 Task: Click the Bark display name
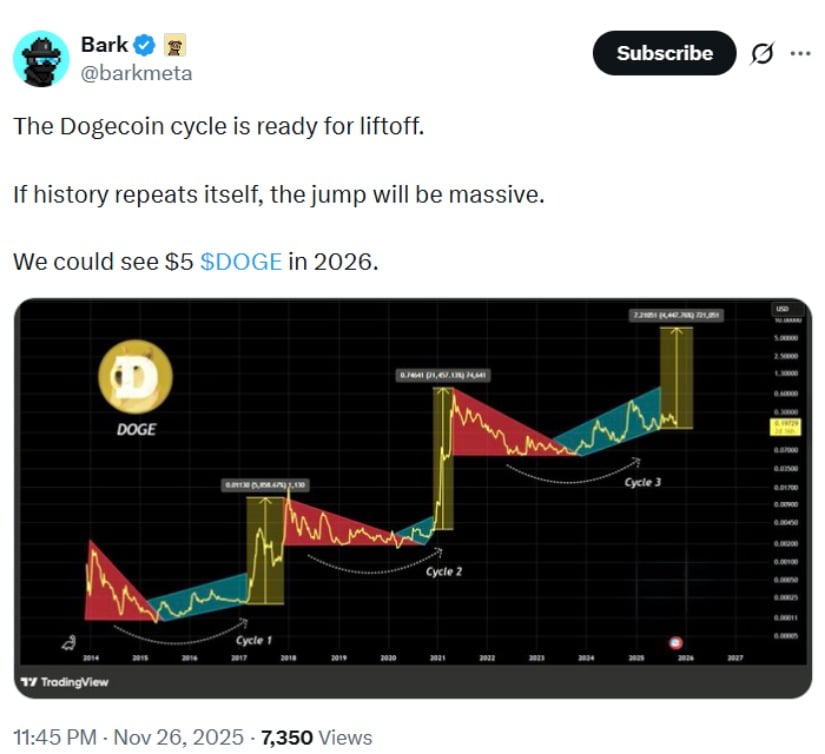pos(104,44)
